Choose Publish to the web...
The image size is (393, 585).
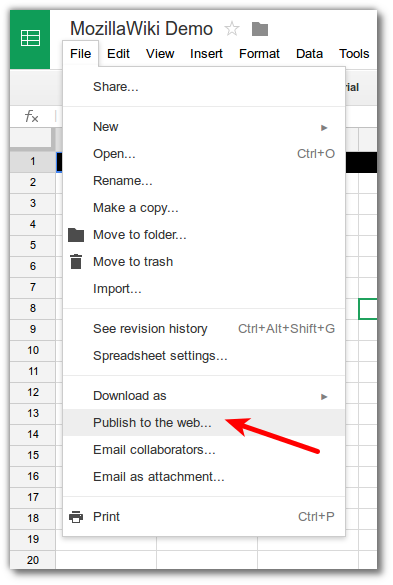click(x=204, y=423)
